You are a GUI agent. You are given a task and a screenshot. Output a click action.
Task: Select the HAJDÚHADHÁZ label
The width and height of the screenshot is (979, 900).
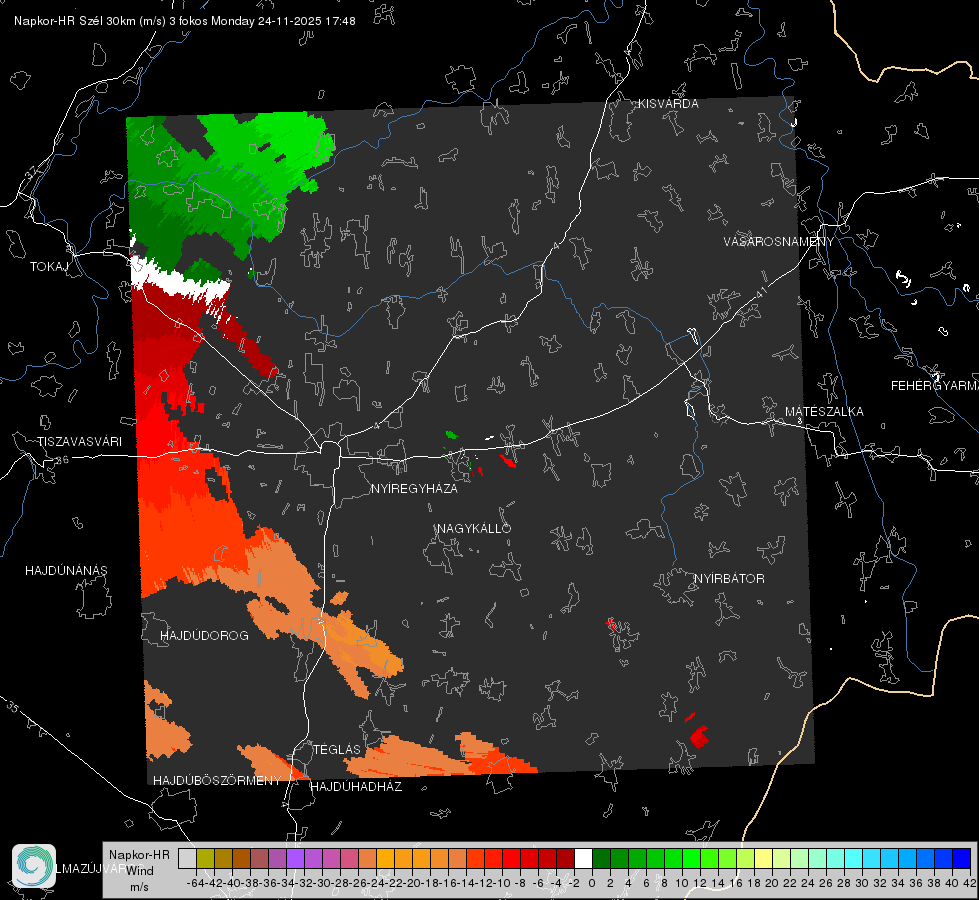click(356, 786)
